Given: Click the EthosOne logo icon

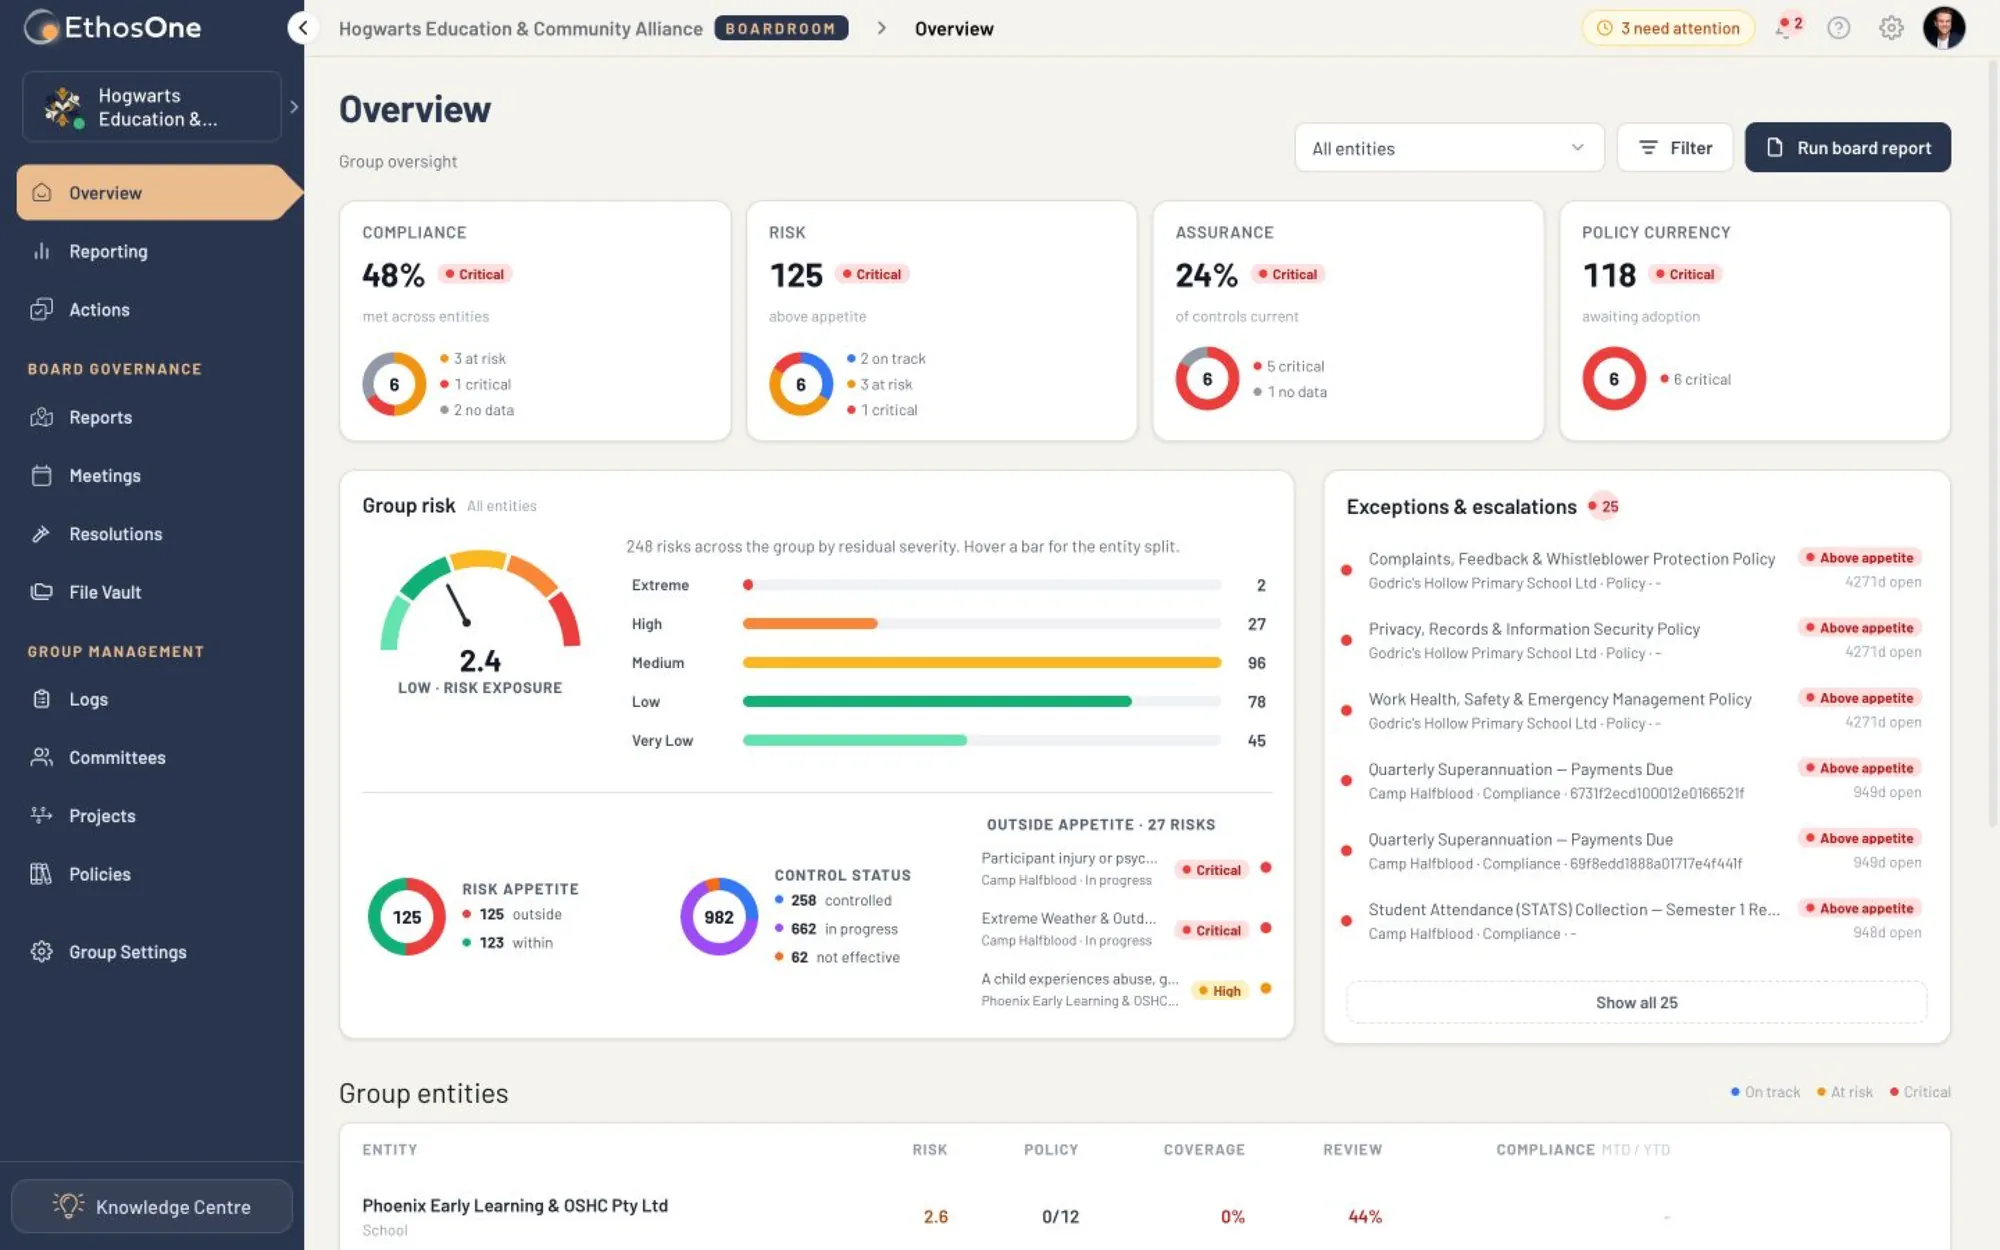Looking at the screenshot, I should (x=42, y=27).
